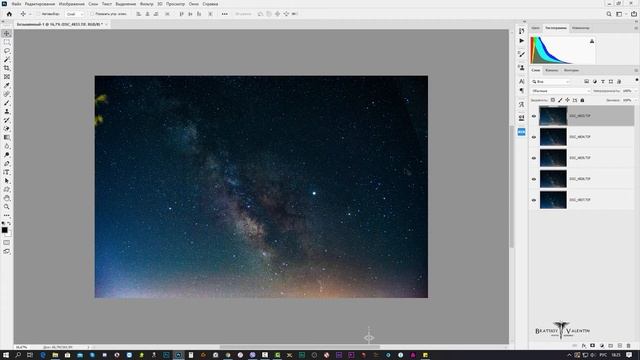This screenshot has width=640, height=360.
Task: Click the Home icon in options bar
Action: [x=9, y=14]
